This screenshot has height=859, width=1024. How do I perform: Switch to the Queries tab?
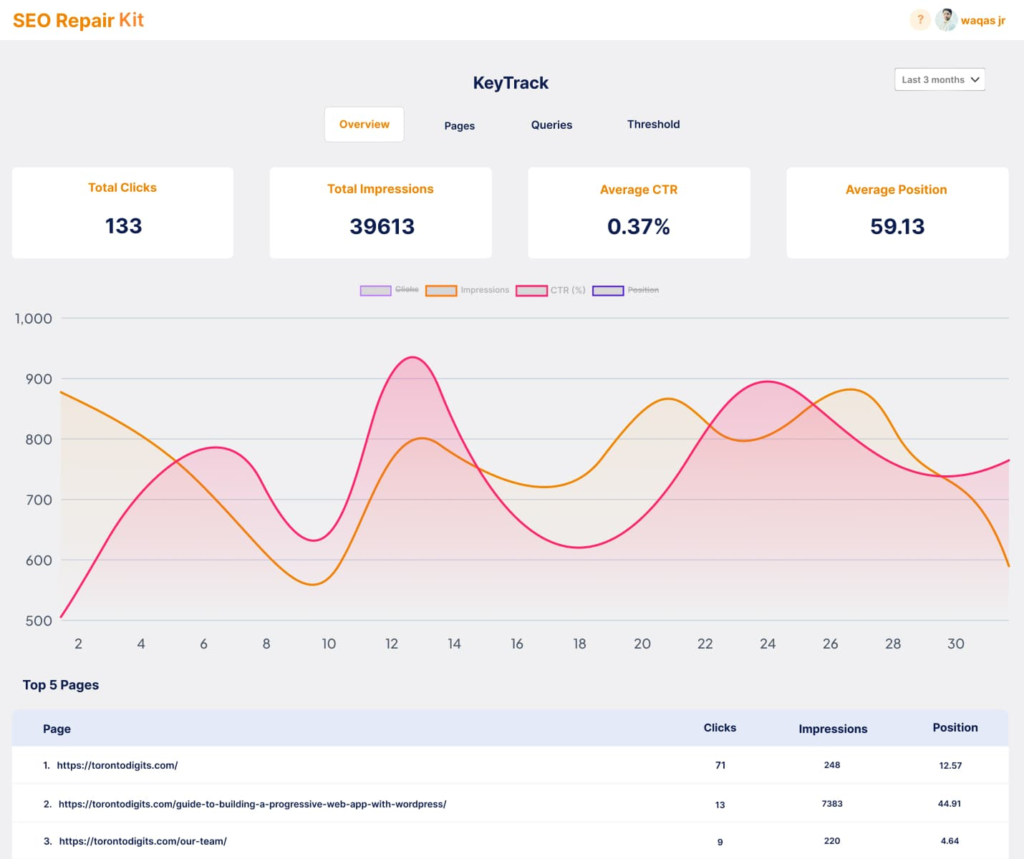point(551,125)
